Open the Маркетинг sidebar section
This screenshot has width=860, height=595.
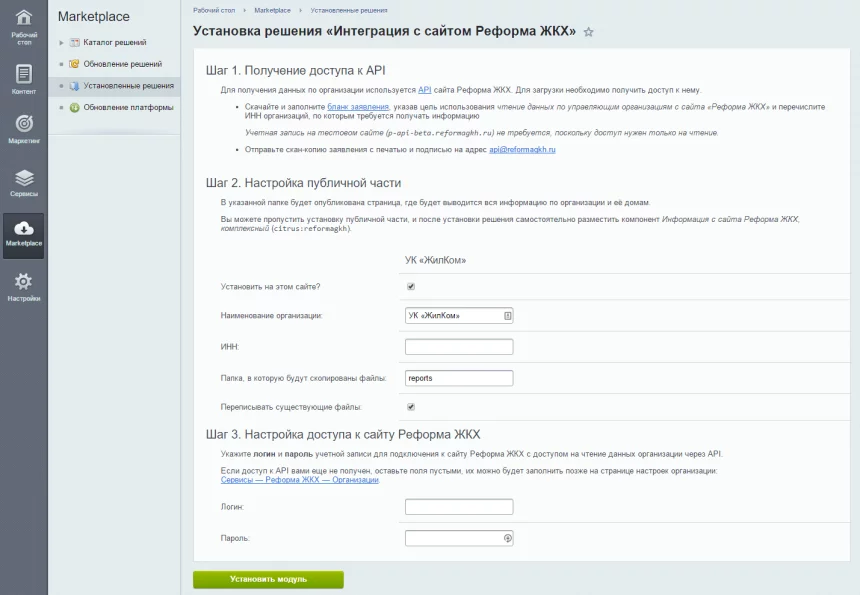24,128
